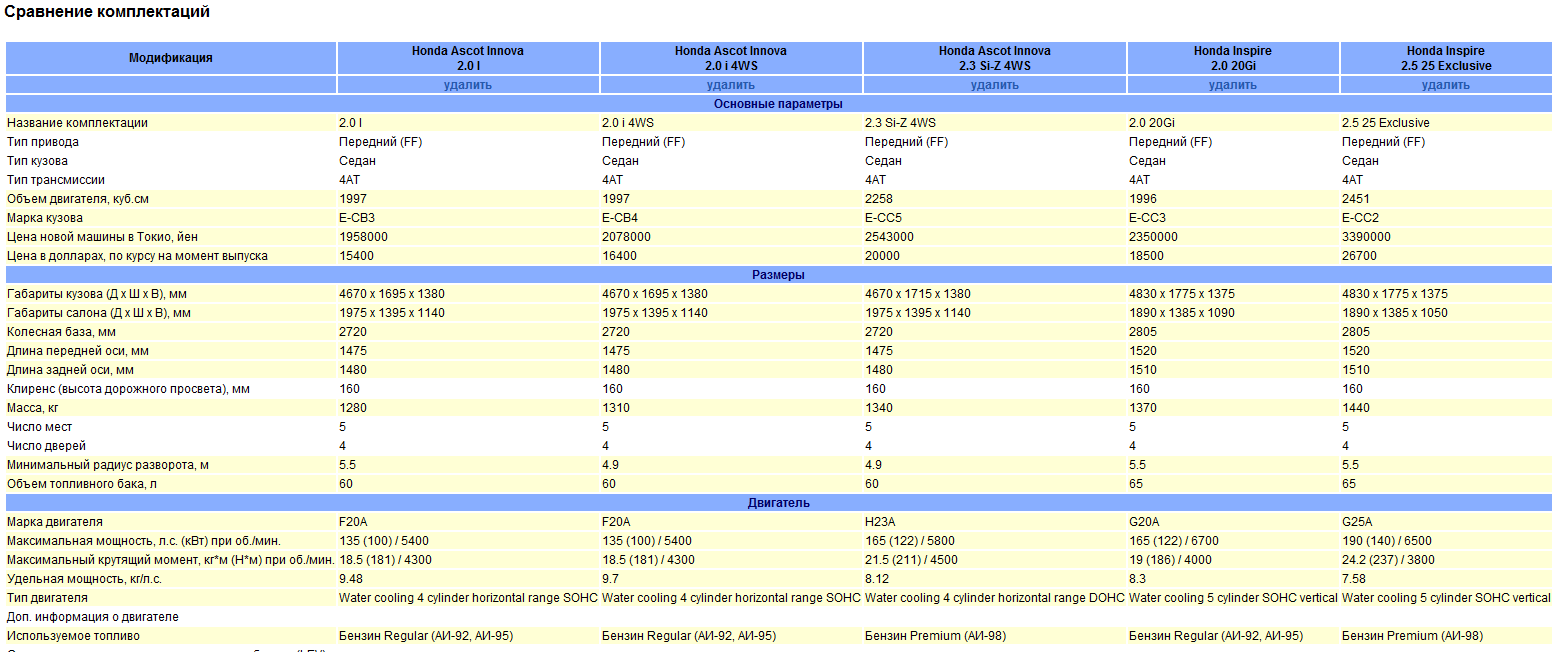1558x652 pixels.
Task: Click the 'Сравнение комплектаций' page title
Action: (107, 13)
